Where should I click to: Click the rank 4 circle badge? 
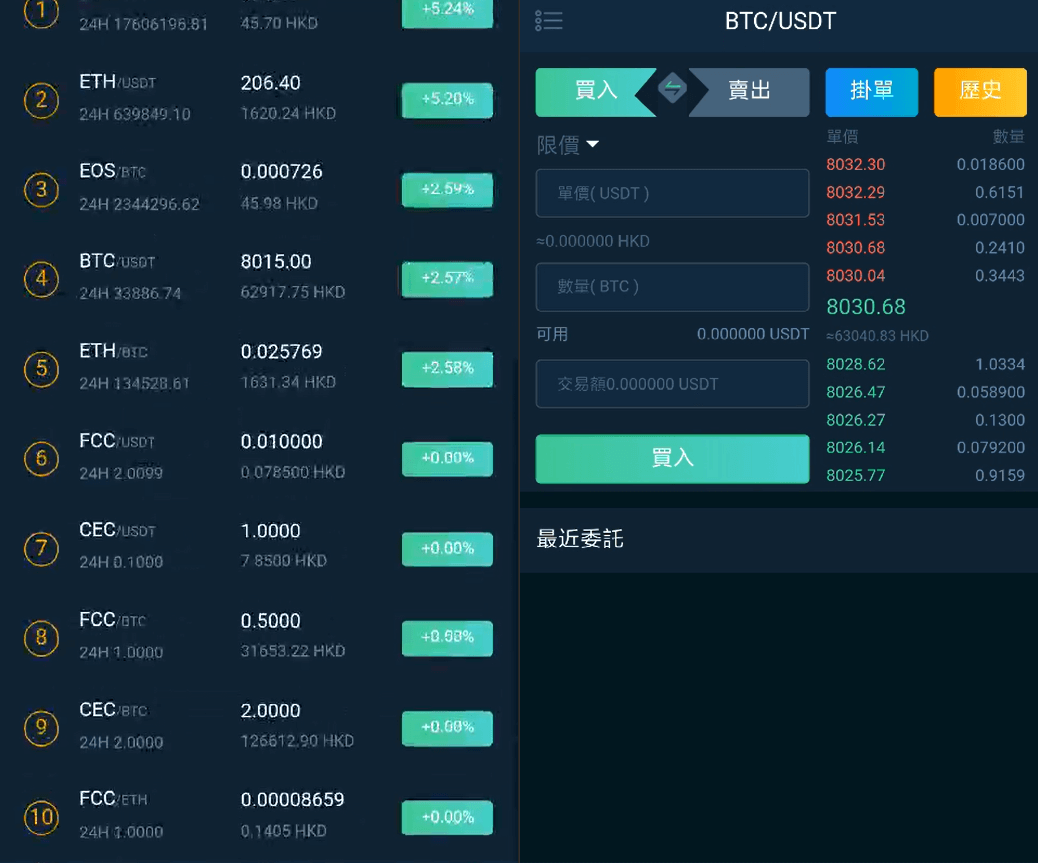tap(41, 279)
